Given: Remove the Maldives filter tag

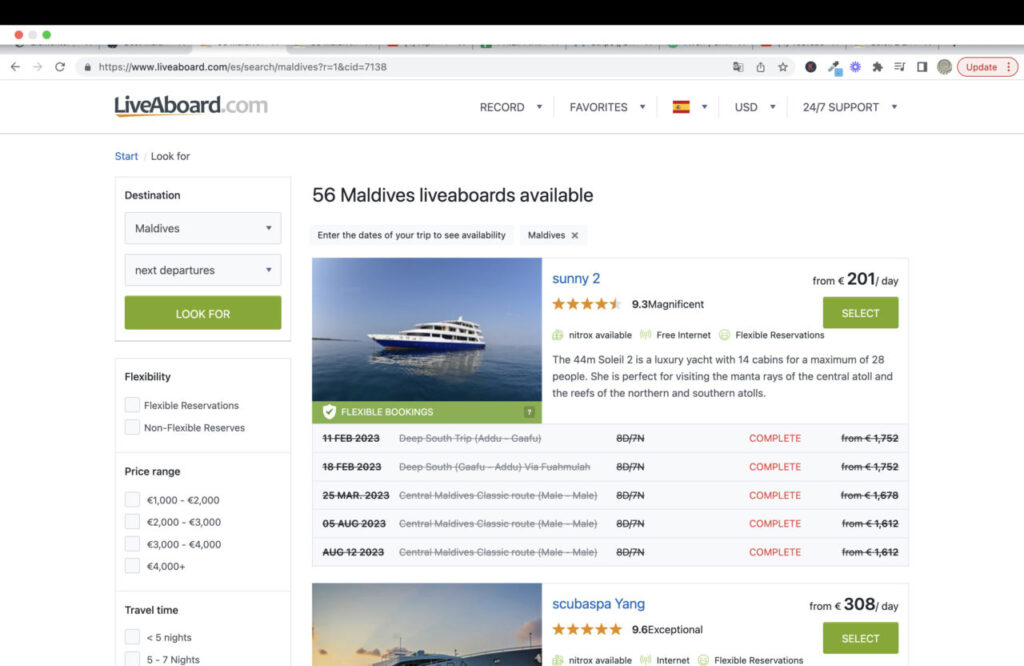Looking at the screenshot, I should (x=575, y=235).
